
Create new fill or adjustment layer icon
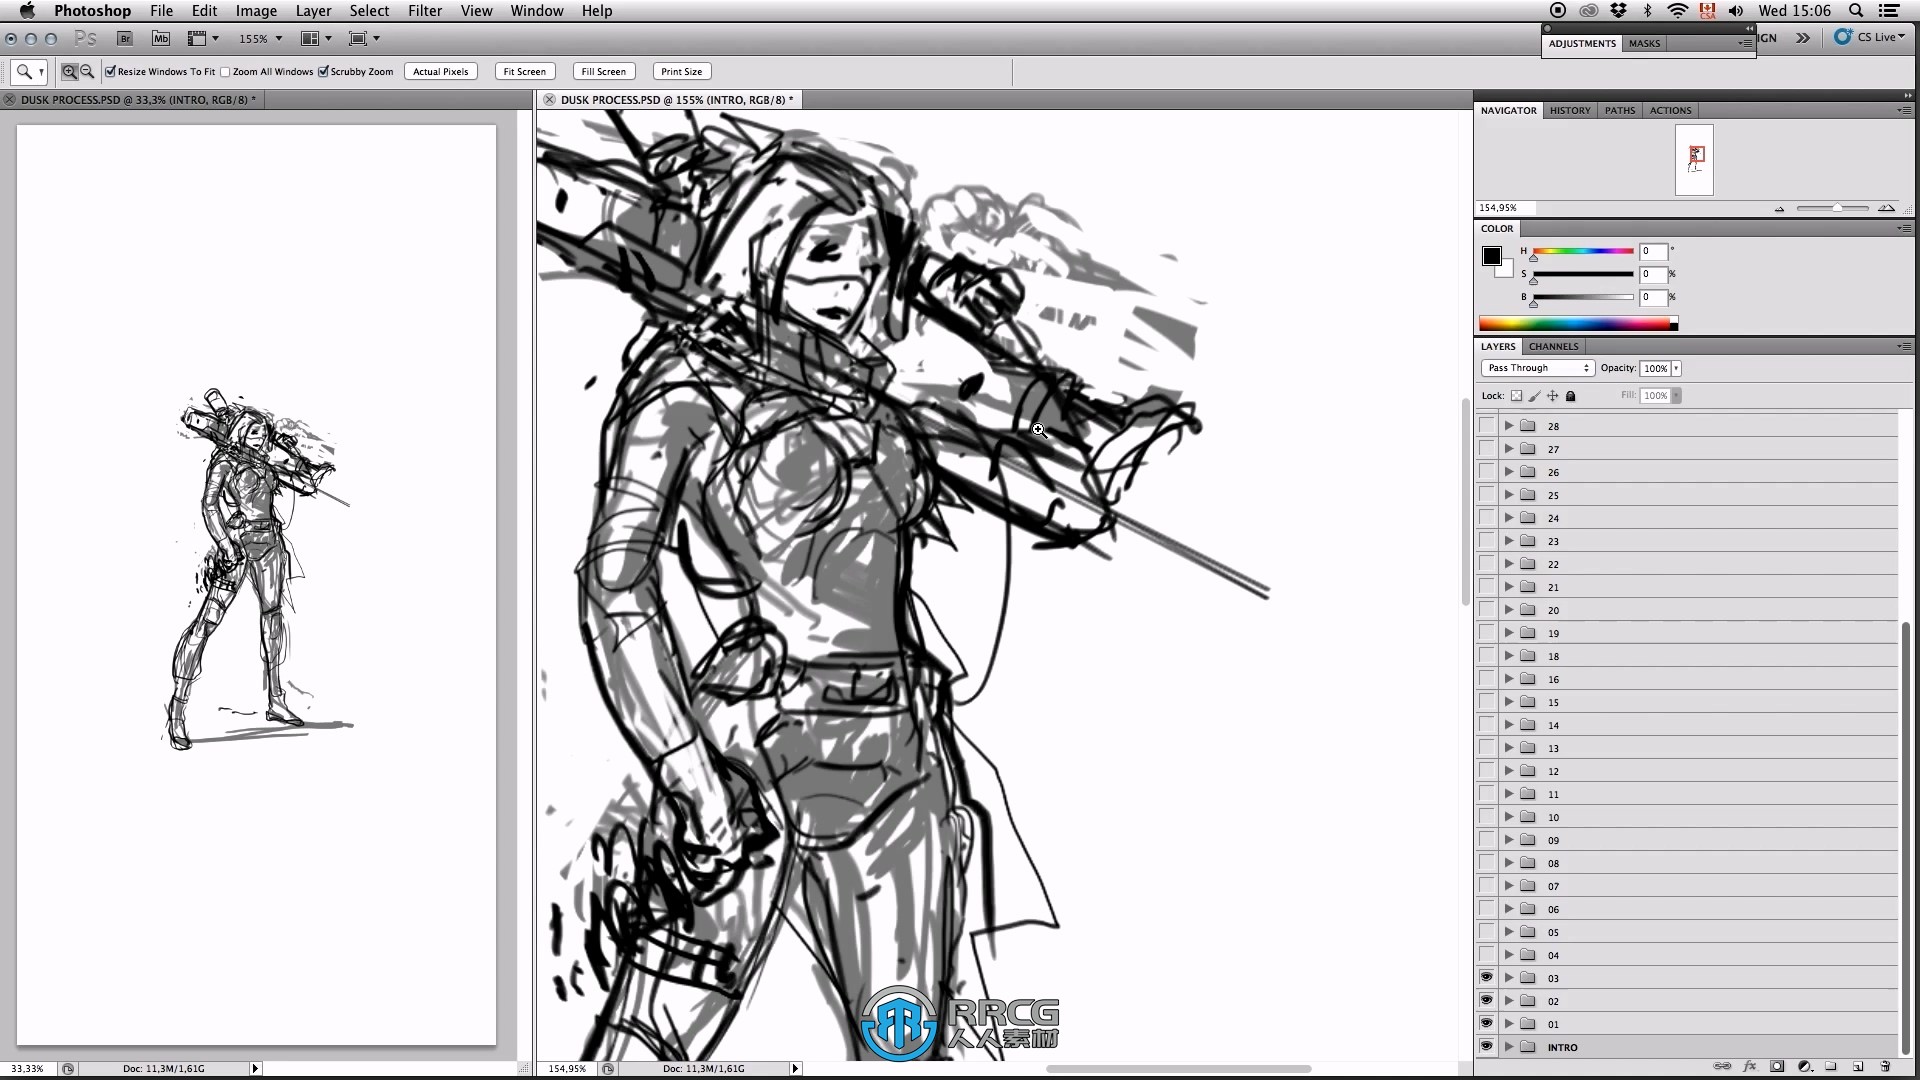(x=1805, y=1066)
